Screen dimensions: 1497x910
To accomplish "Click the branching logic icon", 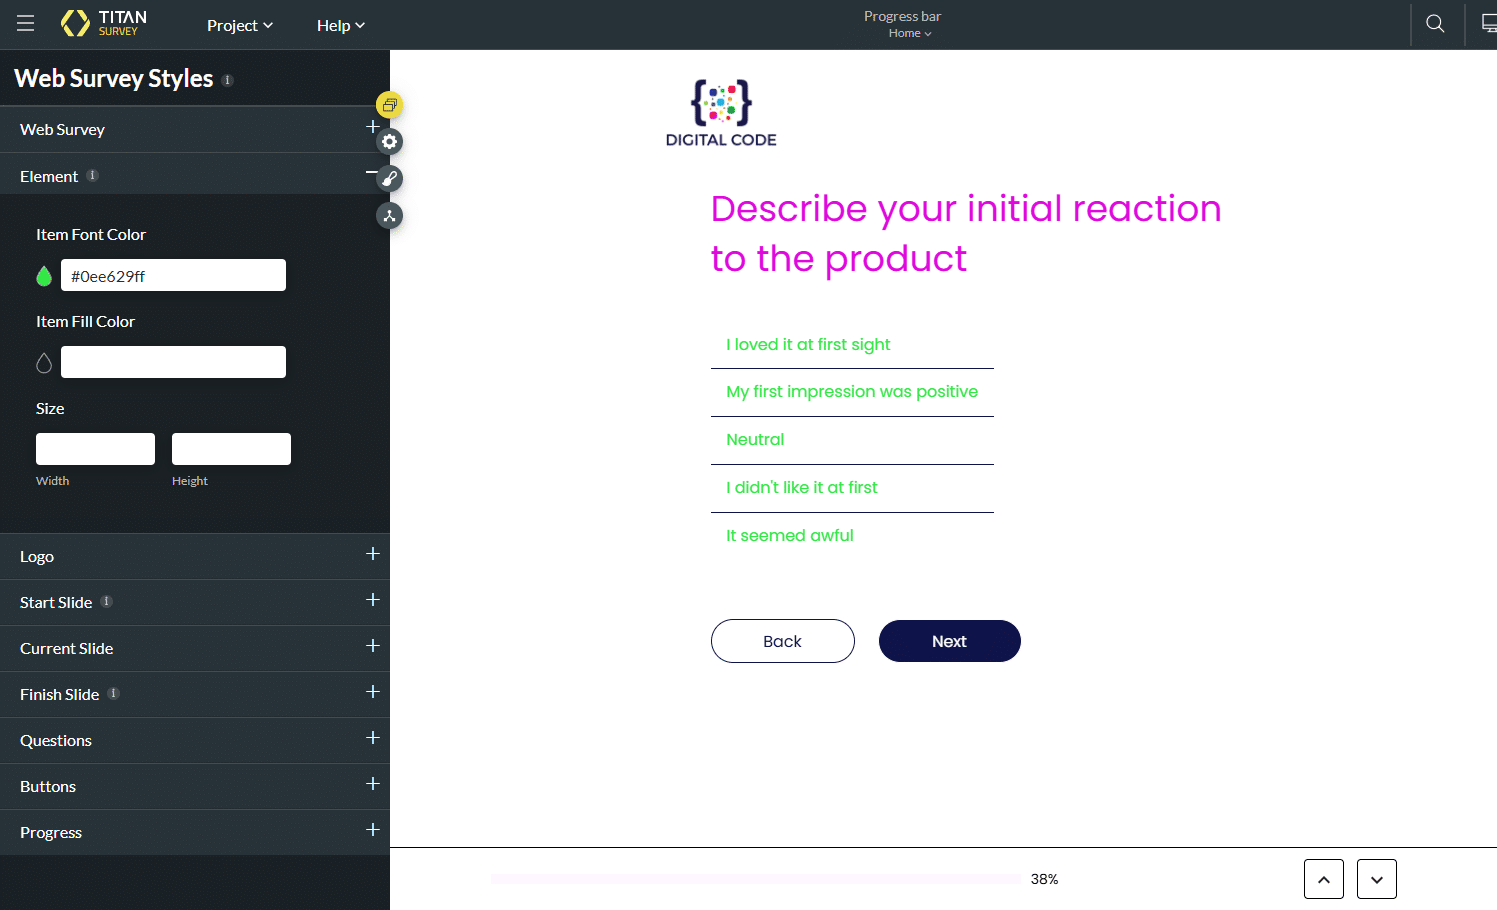I will click(389, 216).
